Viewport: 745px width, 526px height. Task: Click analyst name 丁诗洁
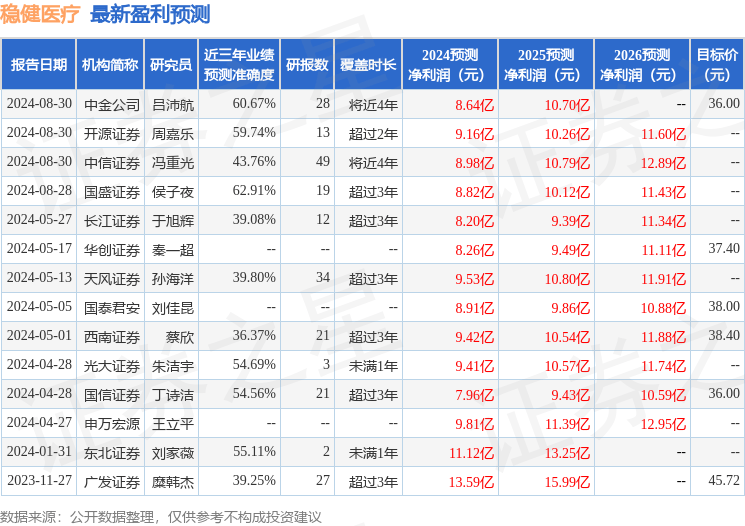click(x=172, y=394)
